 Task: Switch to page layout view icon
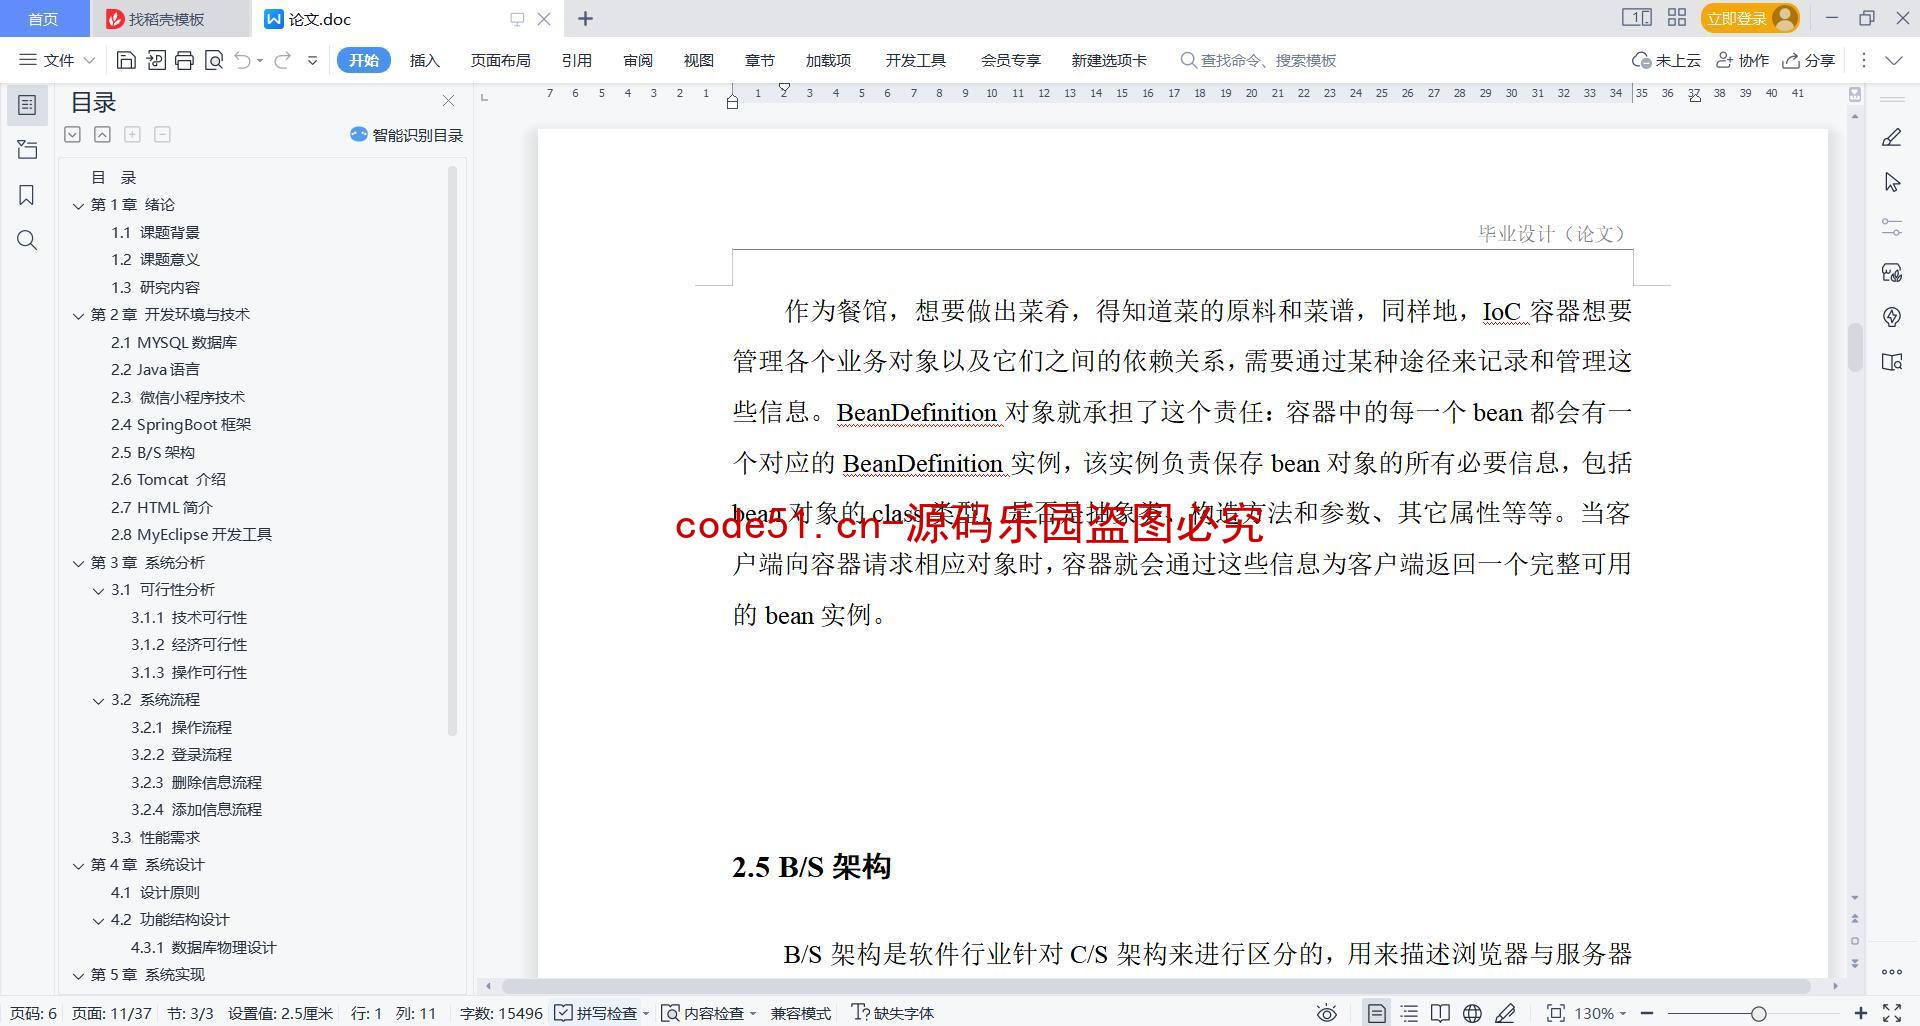coord(1377,1013)
